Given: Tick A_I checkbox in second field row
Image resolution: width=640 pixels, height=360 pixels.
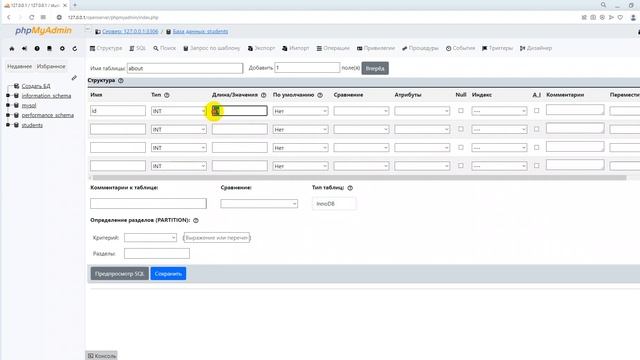Looking at the screenshot, I should point(537,129).
